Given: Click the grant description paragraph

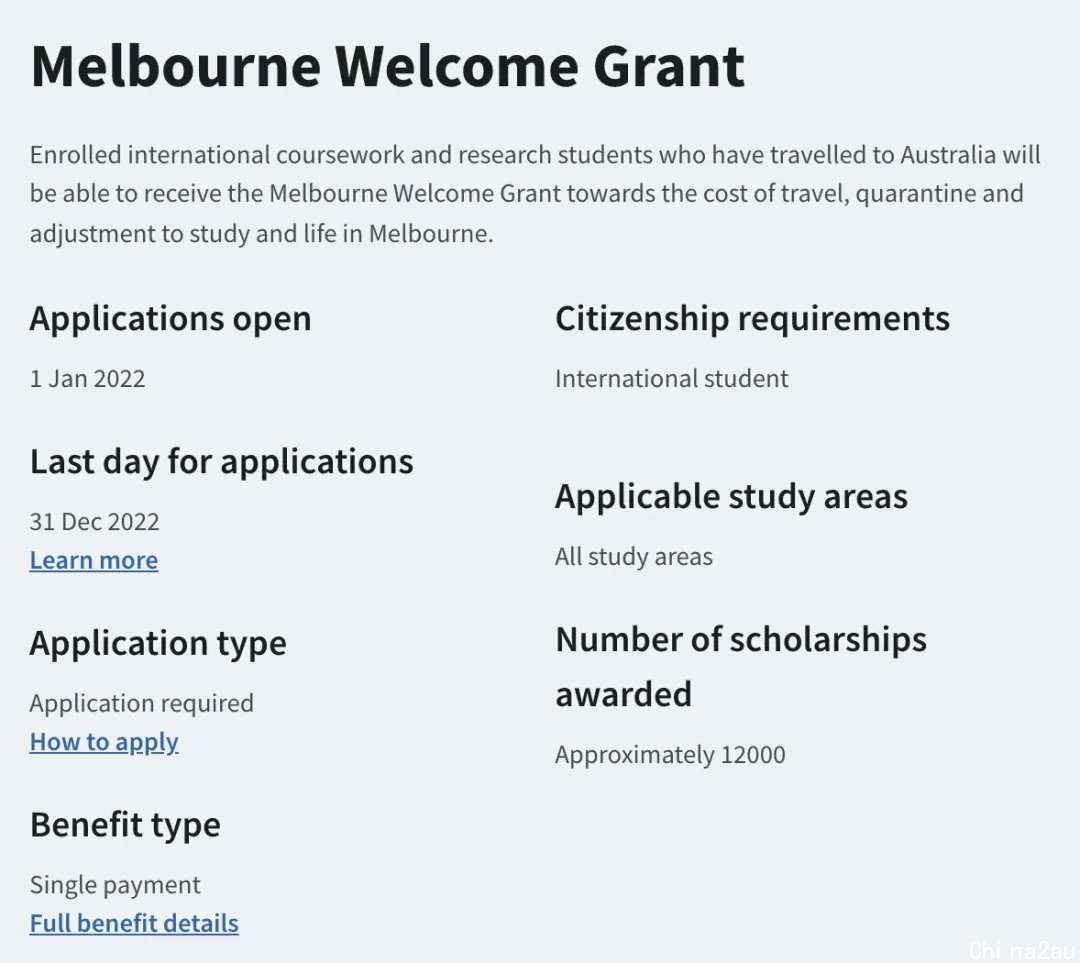Looking at the screenshot, I should tap(535, 194).
